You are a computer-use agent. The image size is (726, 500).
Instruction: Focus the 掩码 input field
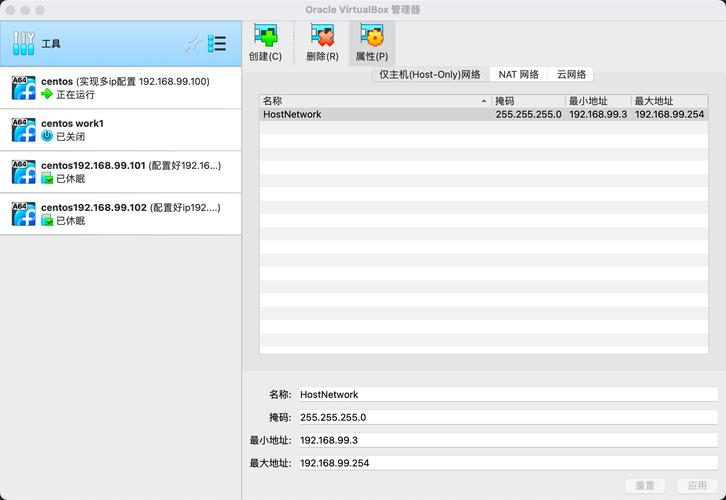tap(508, 417)
